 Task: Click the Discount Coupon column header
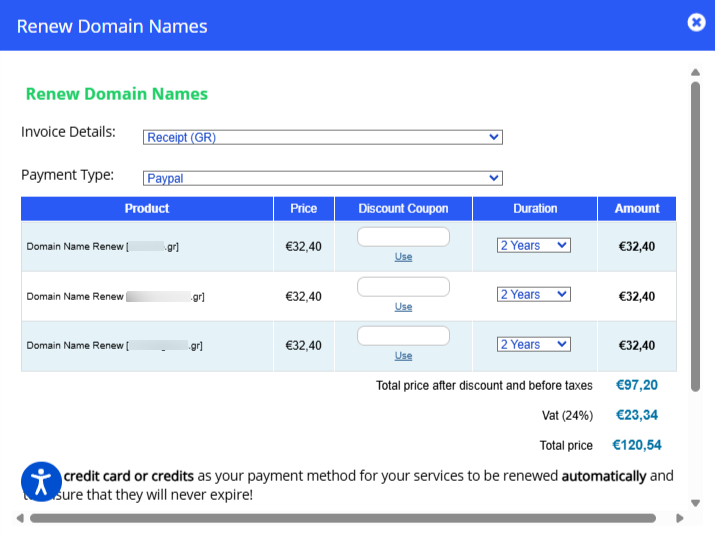pos(403,209)
